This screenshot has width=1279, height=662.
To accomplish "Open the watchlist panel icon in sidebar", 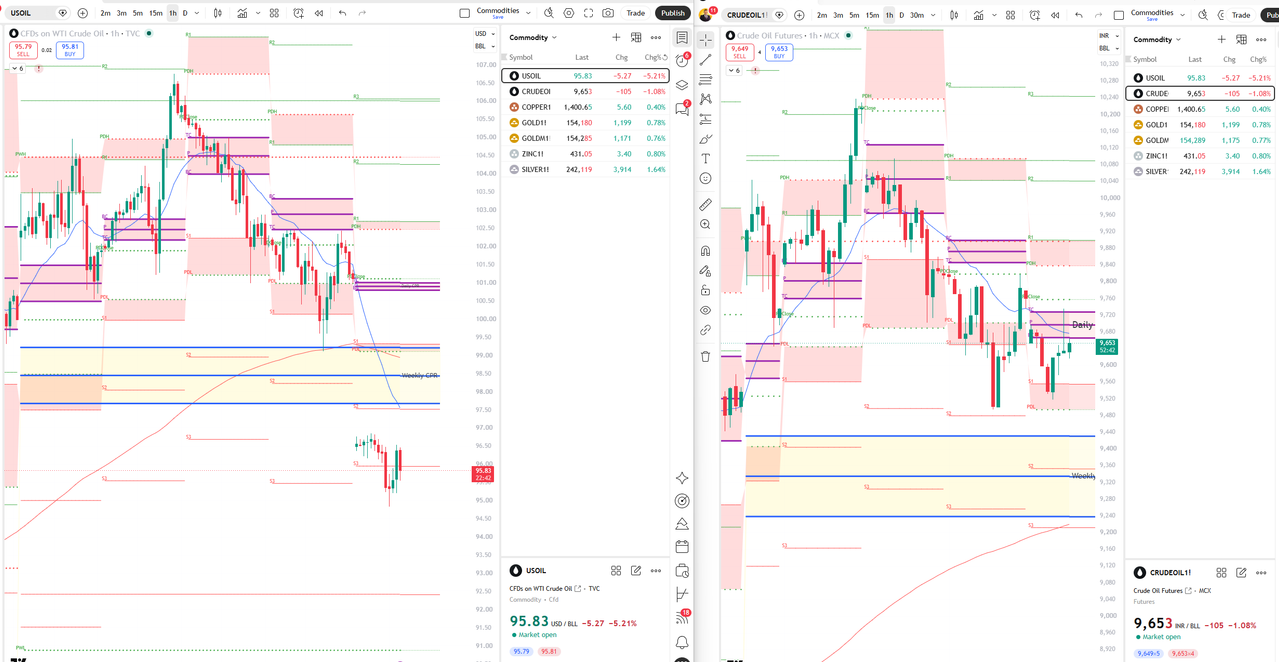I will tap(682, 38).
